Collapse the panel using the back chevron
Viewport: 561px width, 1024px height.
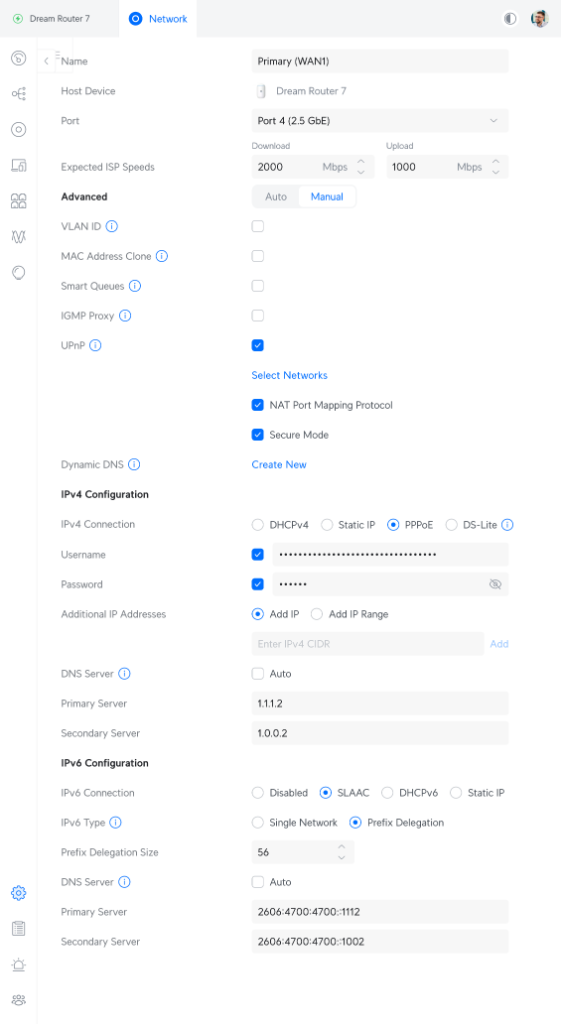click(x=46, y=61)
